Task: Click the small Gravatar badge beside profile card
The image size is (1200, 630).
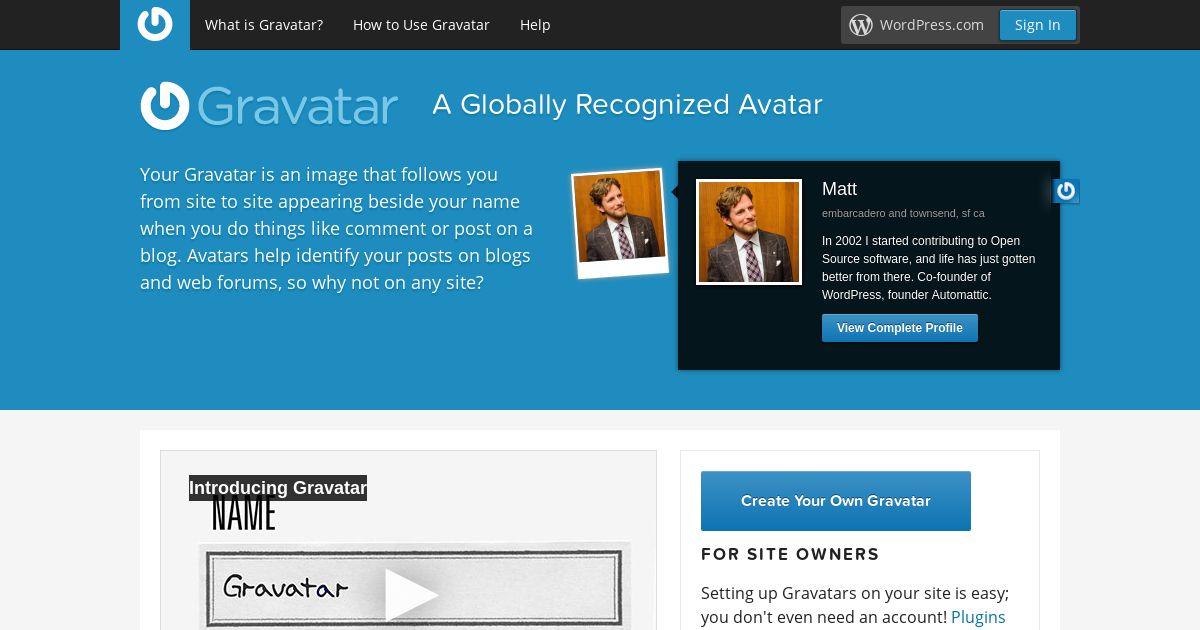Action: [x=1066, y=191]
